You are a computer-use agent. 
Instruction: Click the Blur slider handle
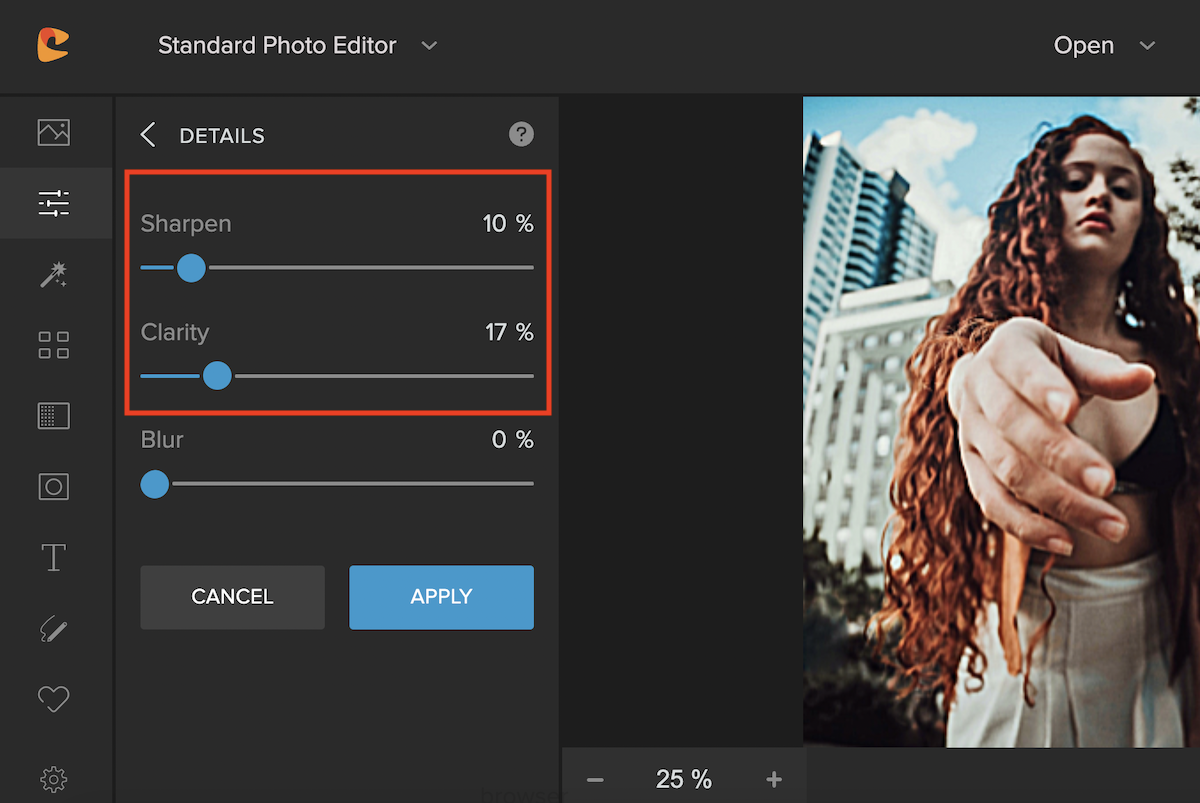pos(154,484)
